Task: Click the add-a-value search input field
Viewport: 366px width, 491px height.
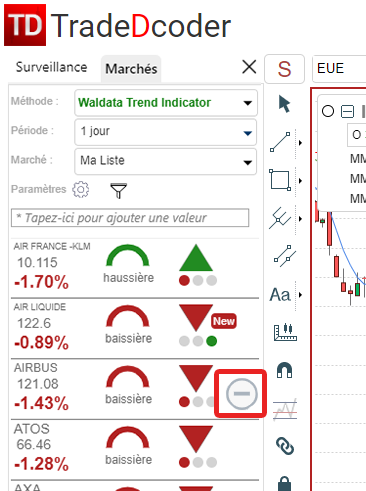Action: tap(130, 218)
